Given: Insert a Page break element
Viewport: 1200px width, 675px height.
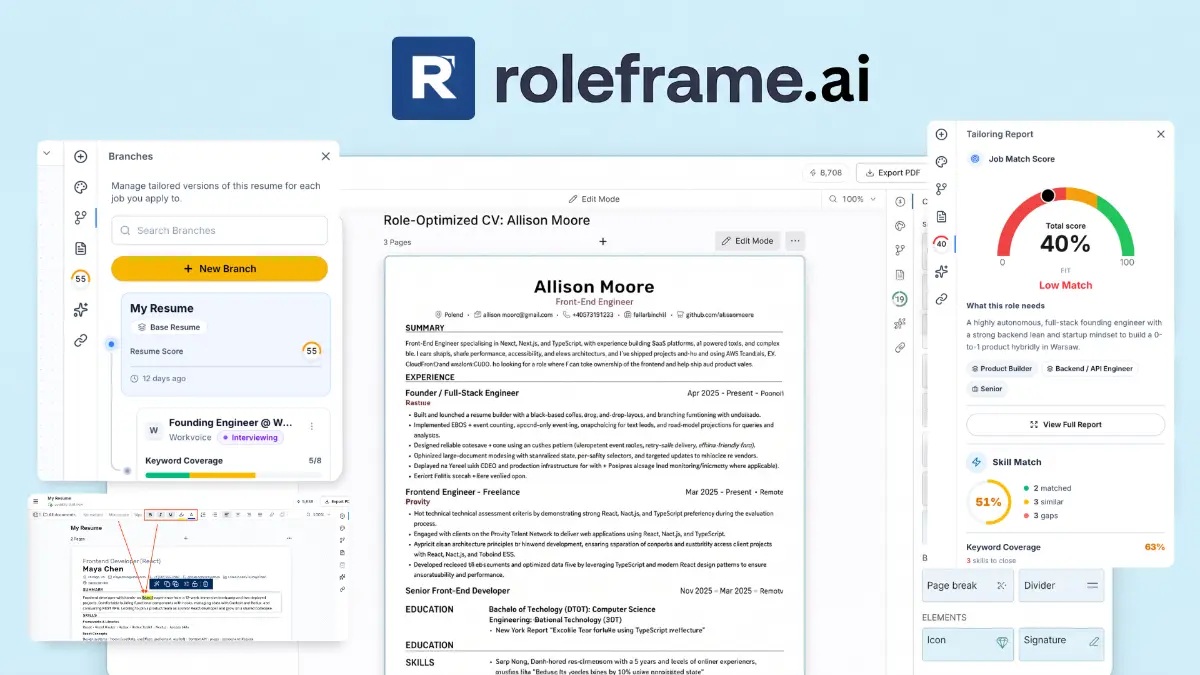Looking at the screenshot, I should (x=968, y=586).
